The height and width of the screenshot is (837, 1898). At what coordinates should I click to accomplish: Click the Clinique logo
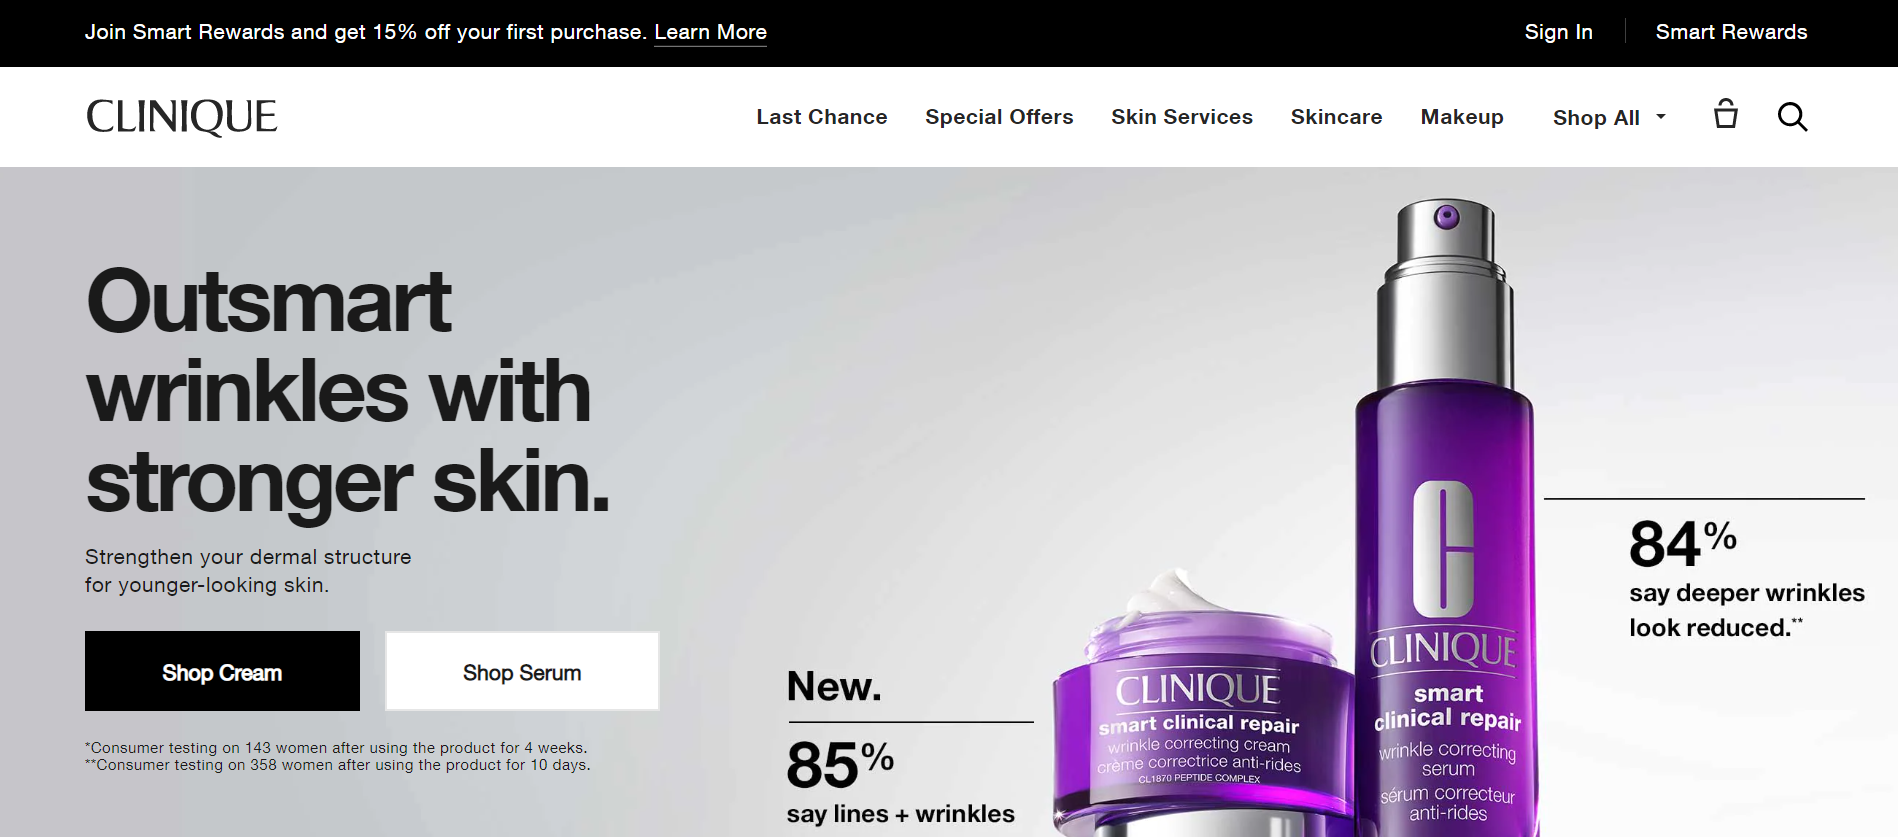click(x=182, y=117)
